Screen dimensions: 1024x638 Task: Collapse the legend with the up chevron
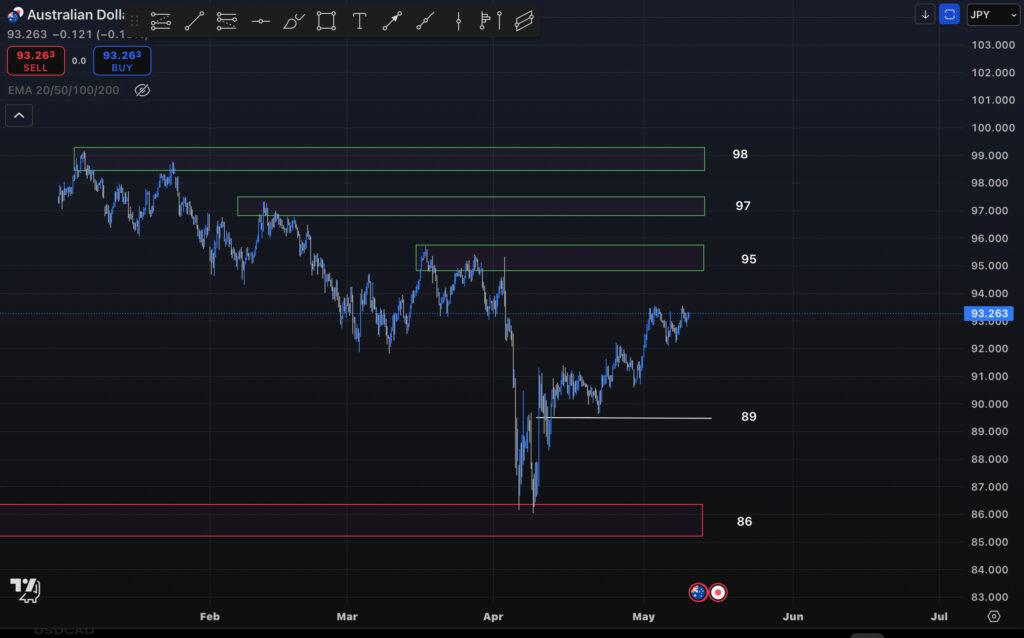coord(19,115)
